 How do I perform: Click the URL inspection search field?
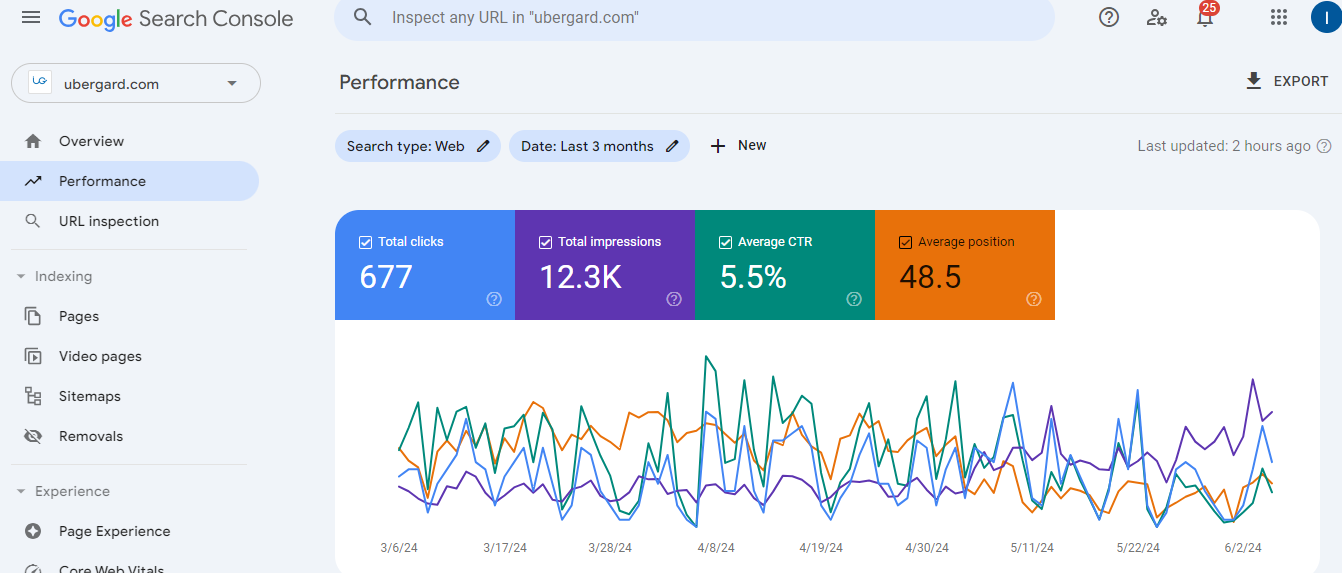pos(700,18)
